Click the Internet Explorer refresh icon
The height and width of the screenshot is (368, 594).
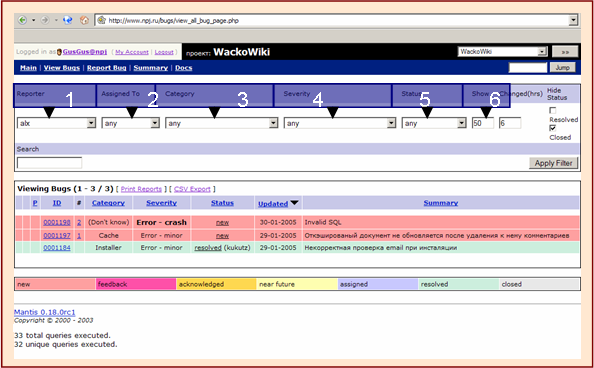coord(68,20)
